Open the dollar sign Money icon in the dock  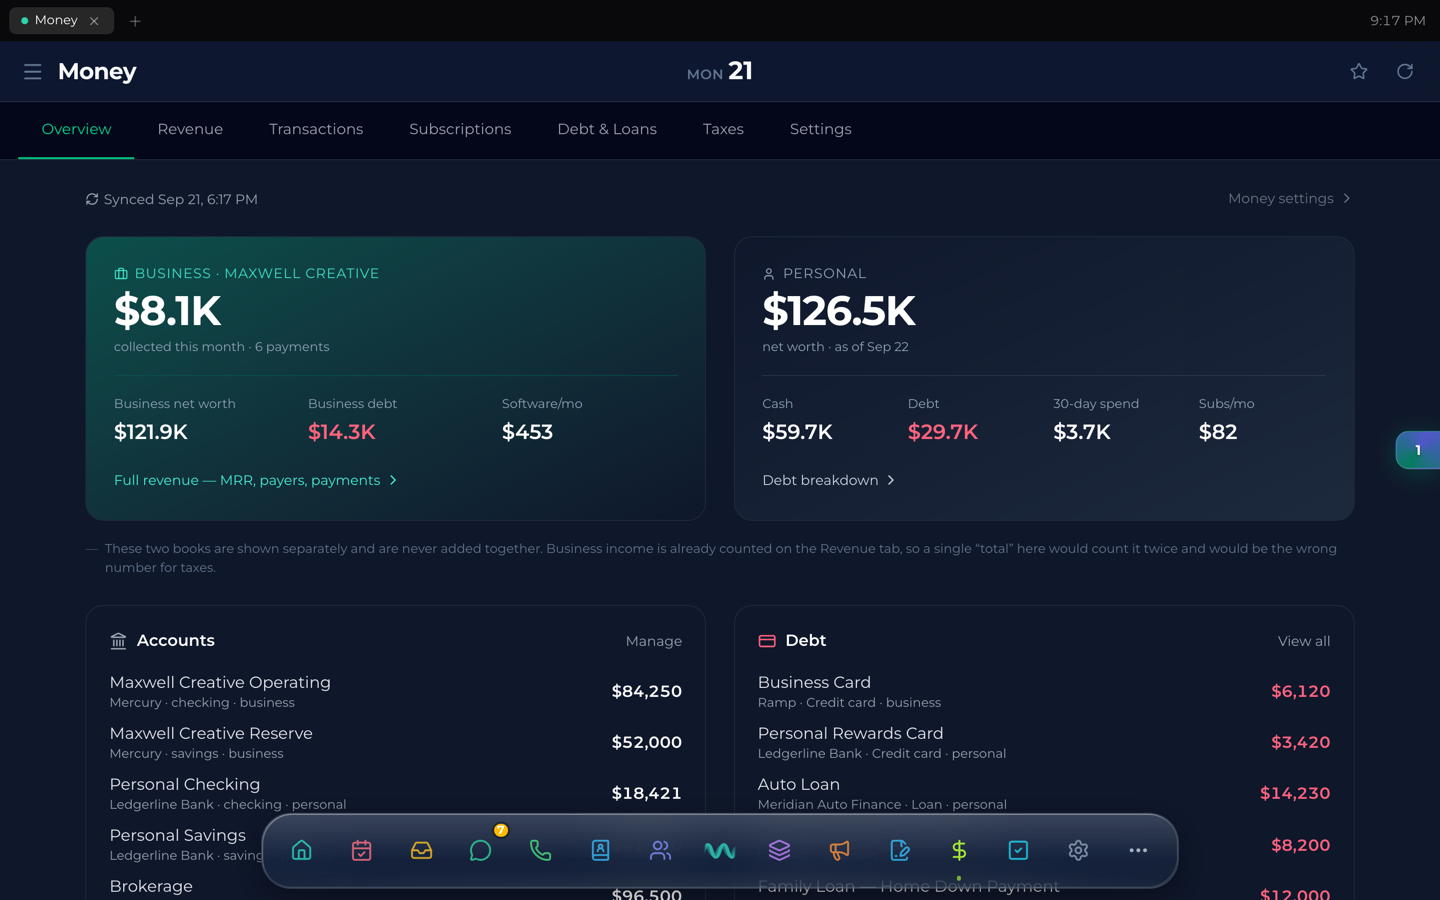tap(959, 850)
